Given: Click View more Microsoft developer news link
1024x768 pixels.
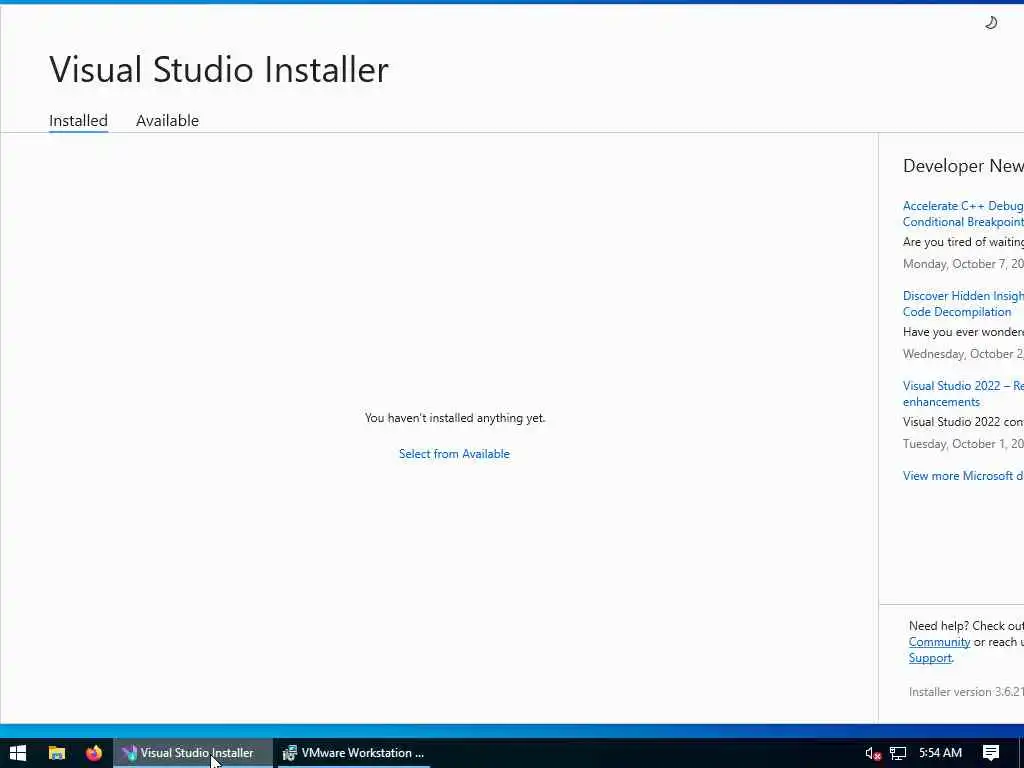Looking at the screenshot, I should pyautogui.click(x=963, y=475).
